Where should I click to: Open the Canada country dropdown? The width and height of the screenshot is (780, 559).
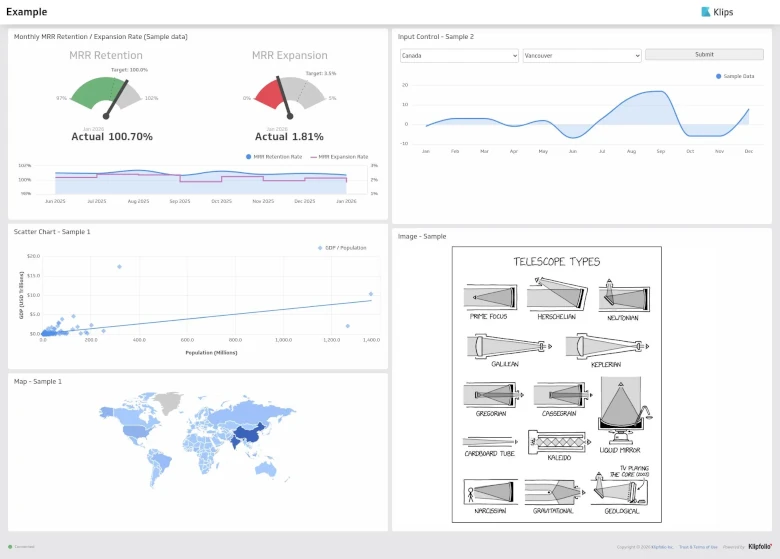click(459, 56)
